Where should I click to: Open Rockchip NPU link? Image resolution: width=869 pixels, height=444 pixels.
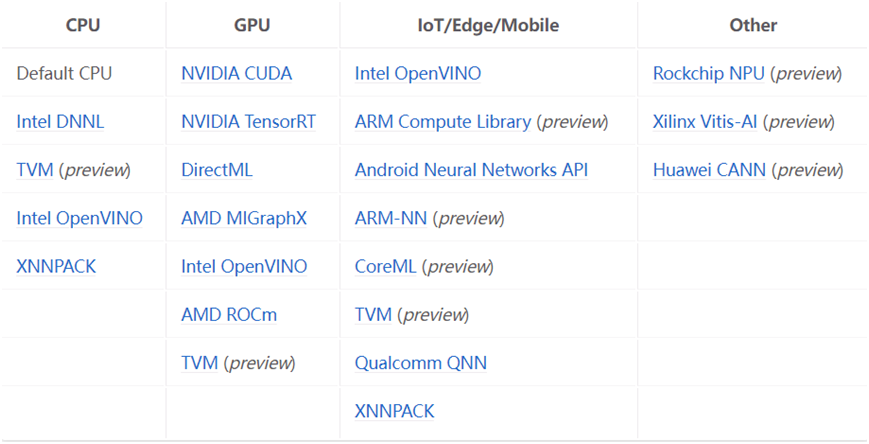point(708,73)
